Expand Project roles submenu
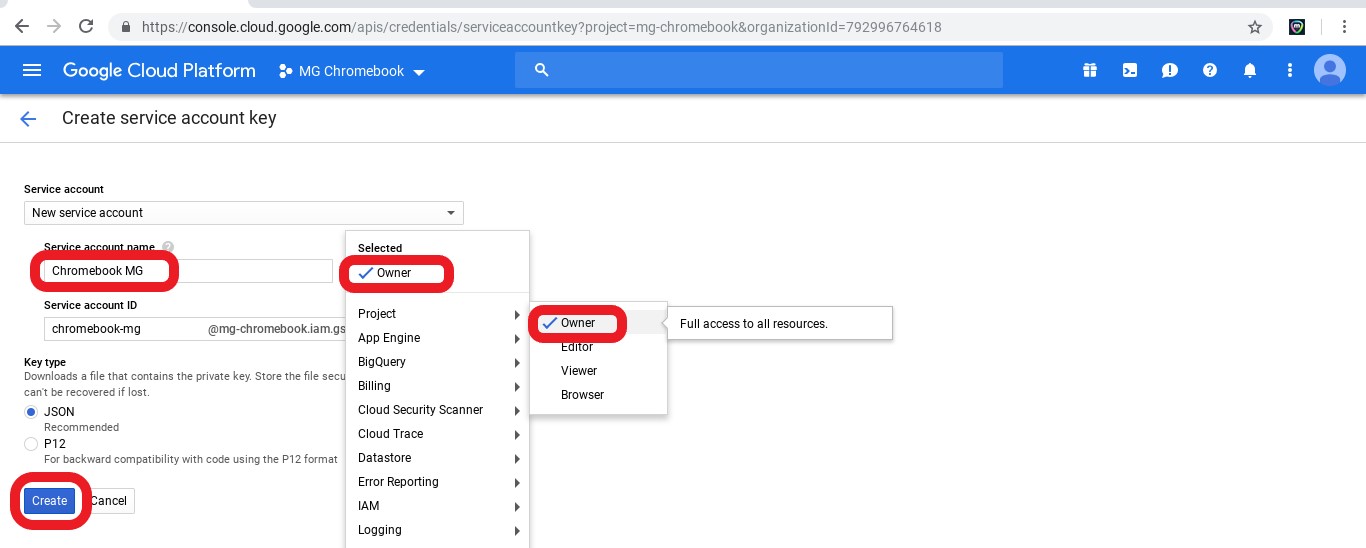This screenshot has height=548, width=1366. point(437,314)
